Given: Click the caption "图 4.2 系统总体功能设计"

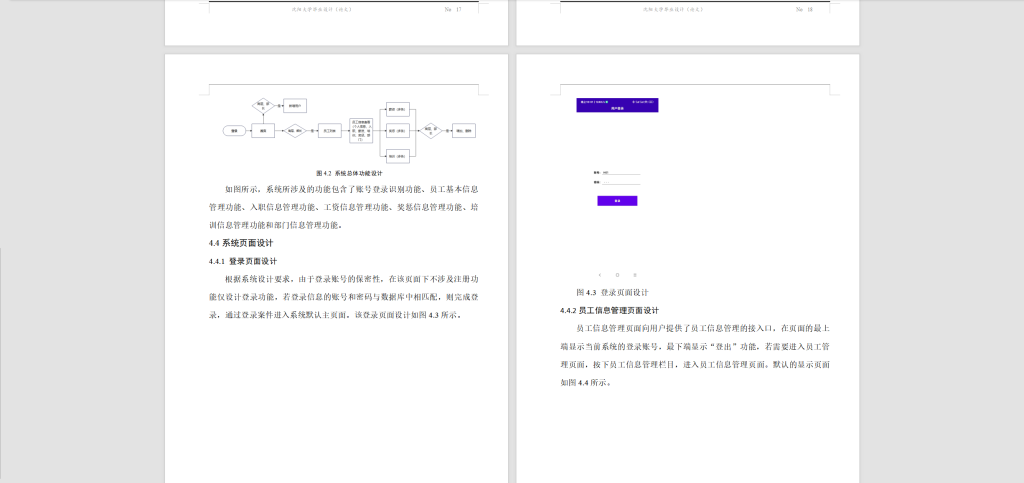Looking at the screenshot, I should click(x=349, y=174).
